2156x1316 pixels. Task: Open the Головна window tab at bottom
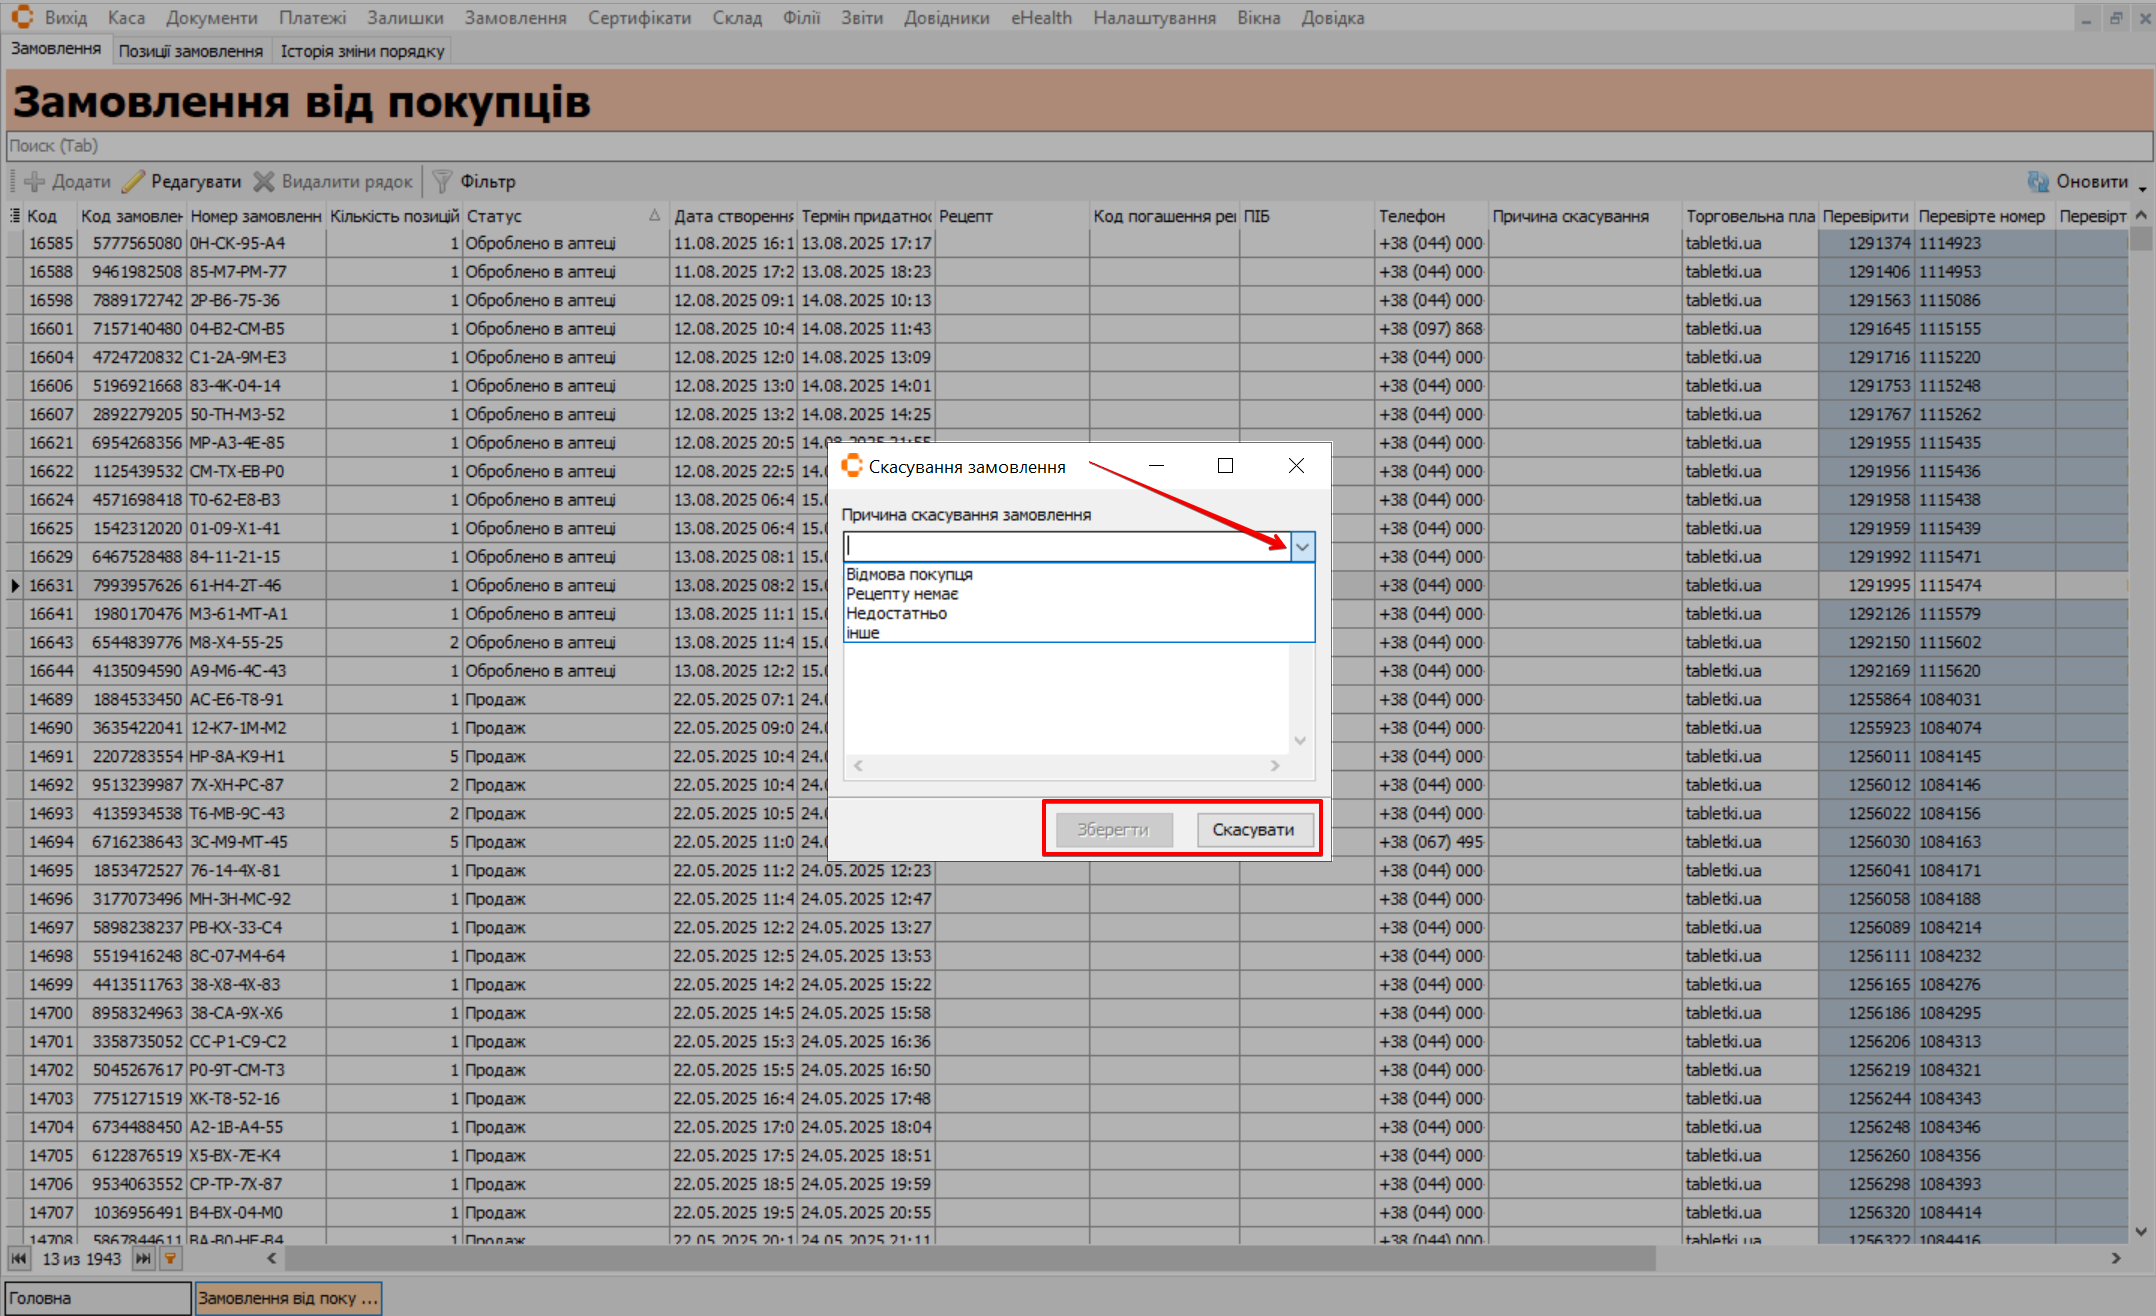pos(97,1298)
